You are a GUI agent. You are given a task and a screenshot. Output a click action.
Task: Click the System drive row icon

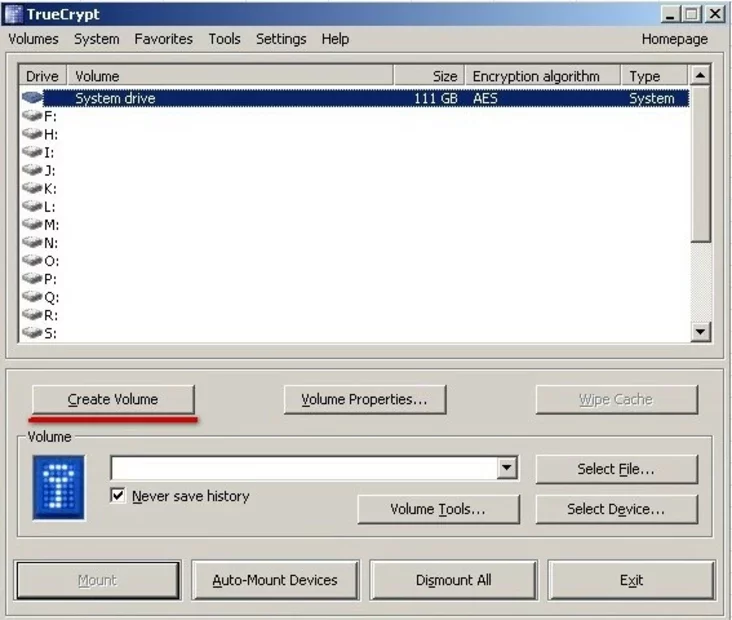32,98
